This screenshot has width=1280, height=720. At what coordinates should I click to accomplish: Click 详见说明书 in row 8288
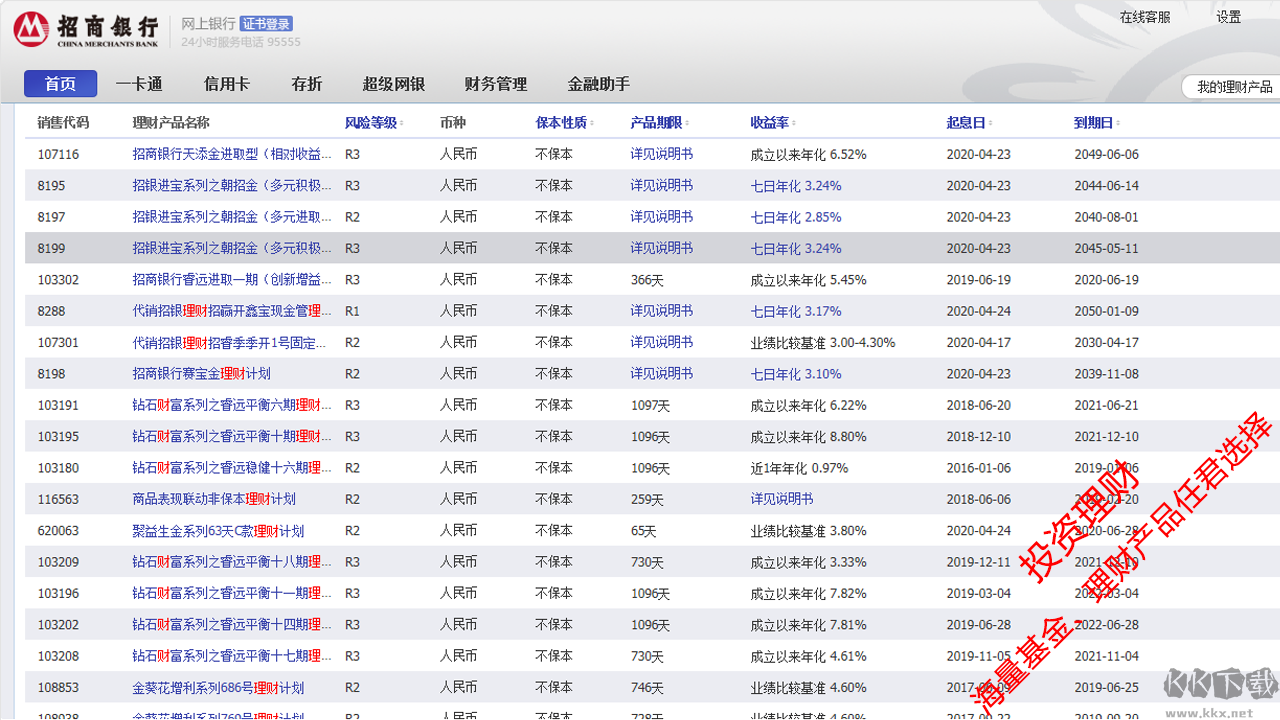pos(661,311)
